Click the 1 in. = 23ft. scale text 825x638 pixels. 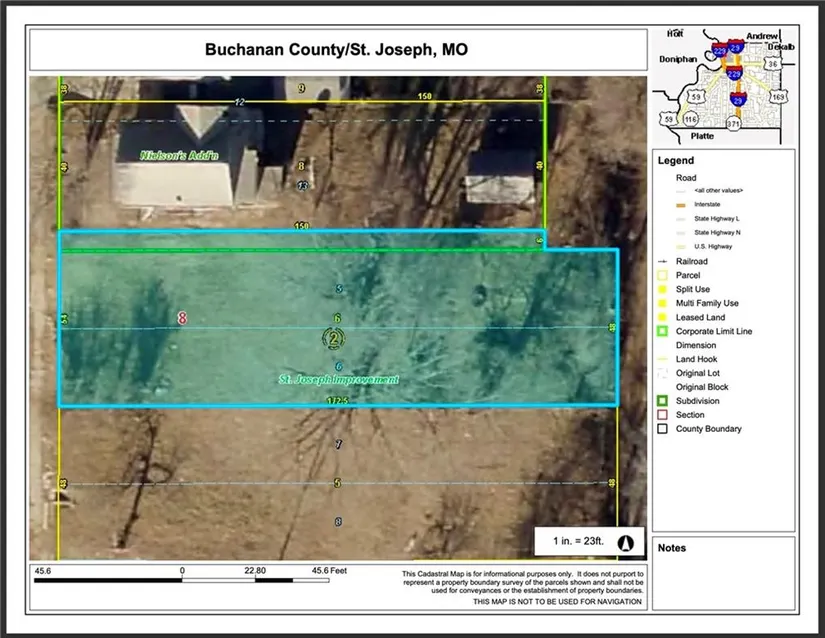click(x=578, y=541)
